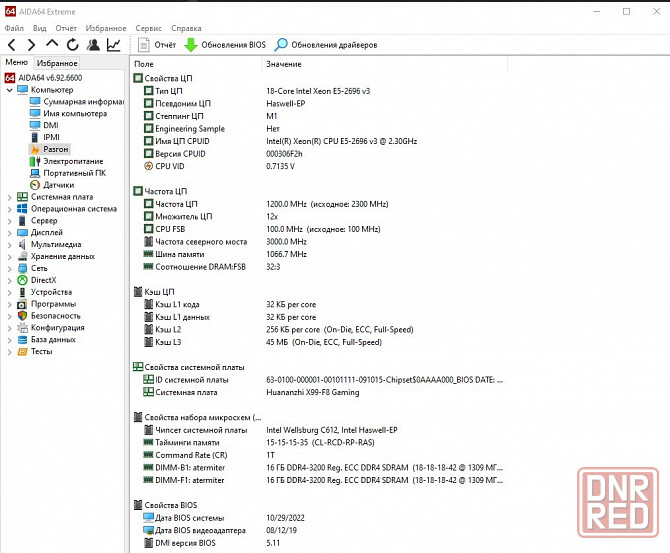
Task: Open the Отчёт menu
Action: pos(66,28)
